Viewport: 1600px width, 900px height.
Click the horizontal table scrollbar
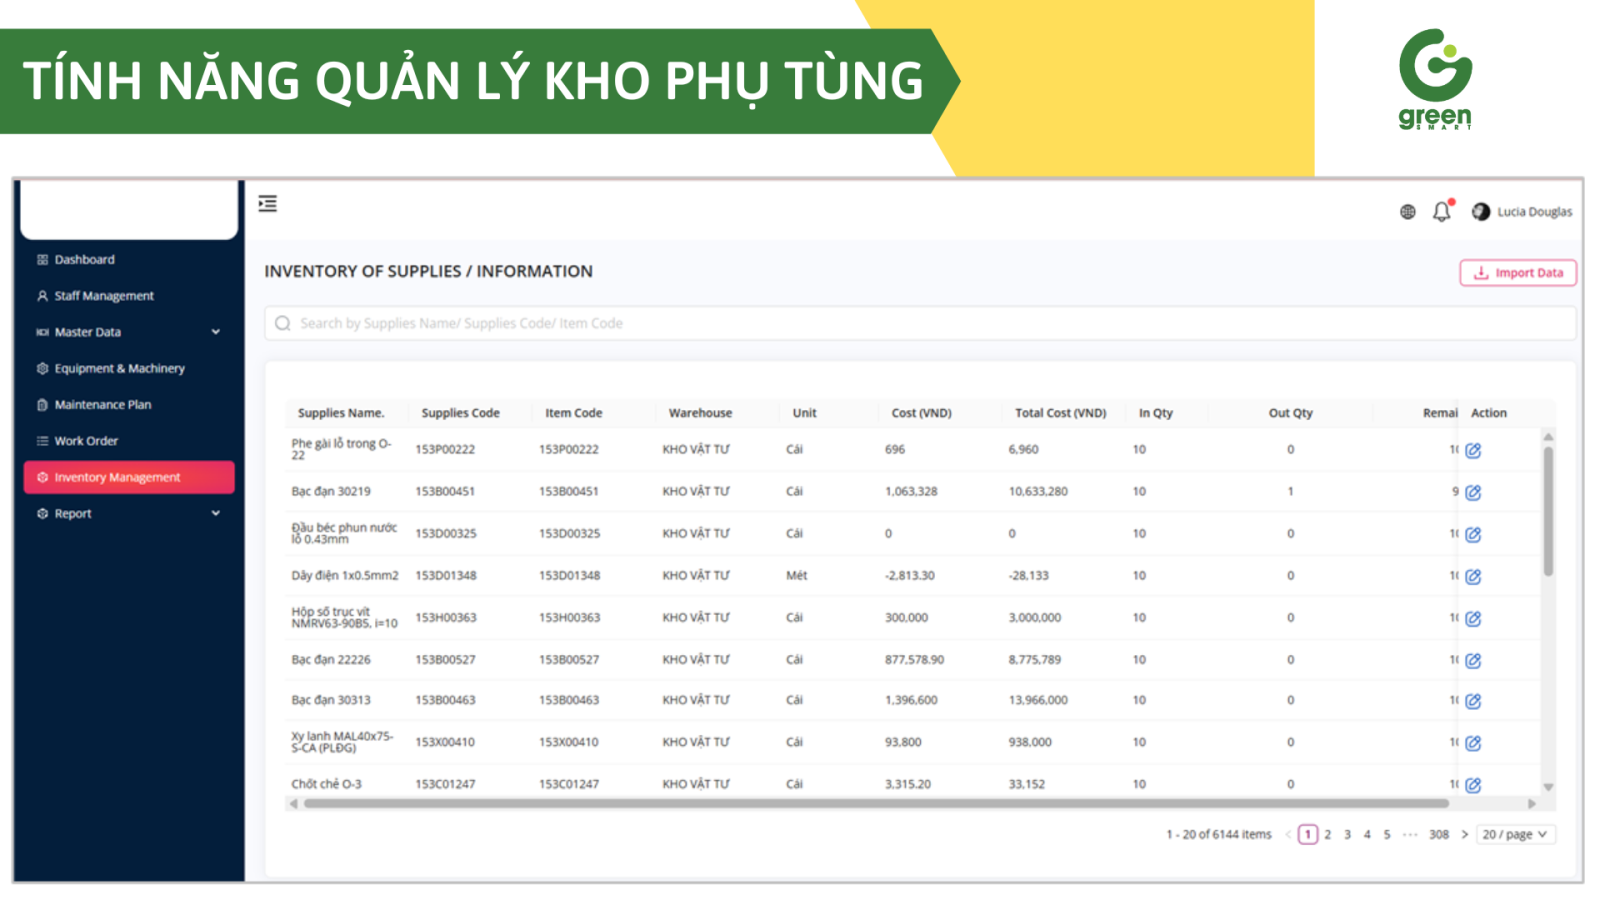click(x=875, y=803)
